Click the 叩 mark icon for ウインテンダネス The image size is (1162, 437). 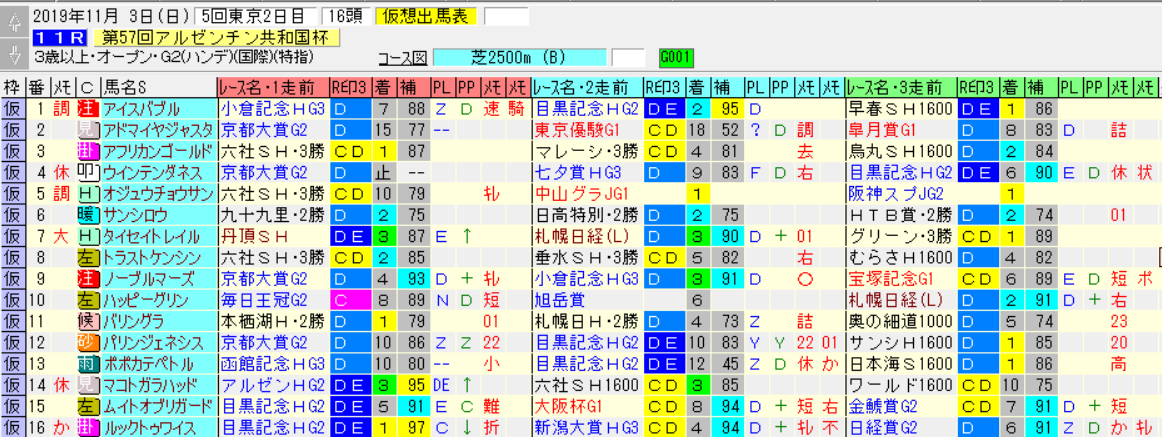87,173
